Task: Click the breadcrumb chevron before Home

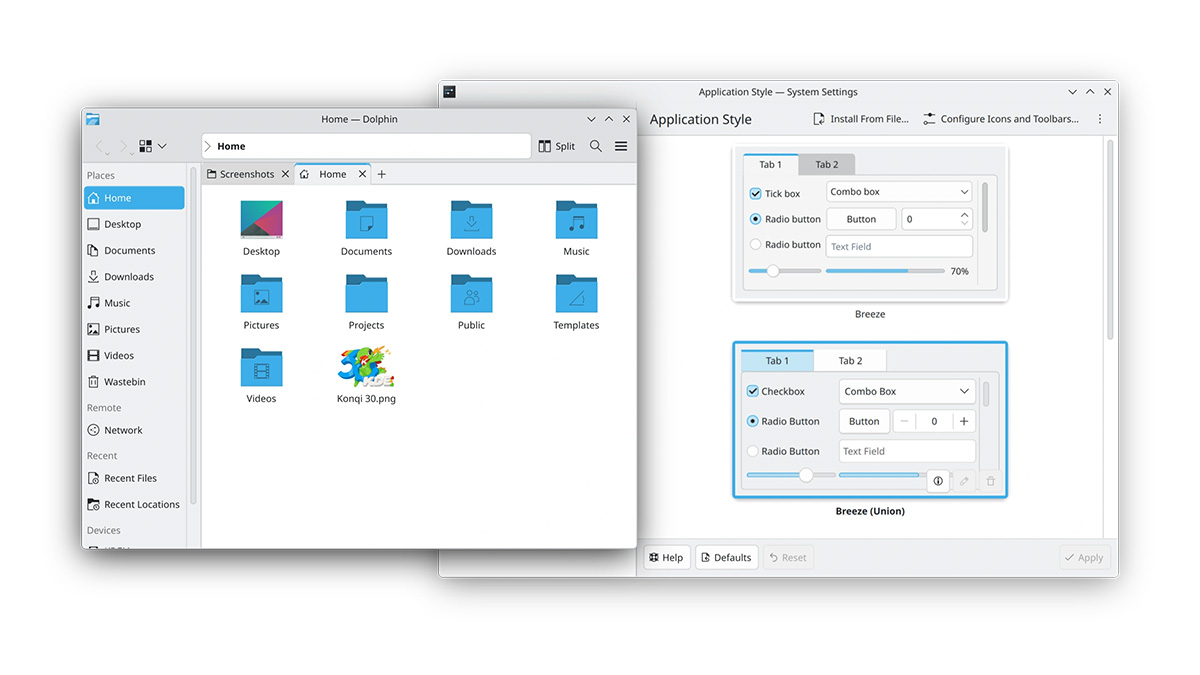Action: pyautogui.click(x=208, y=146)
